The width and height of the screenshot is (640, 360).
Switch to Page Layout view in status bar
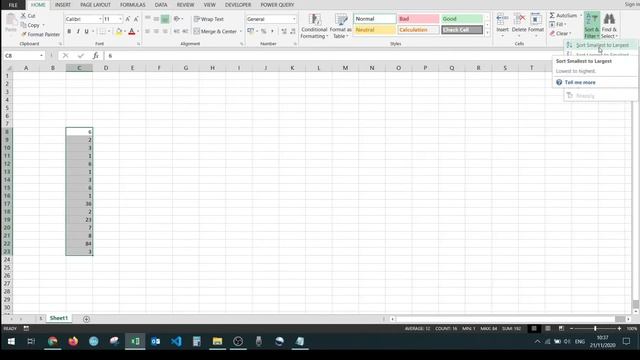click(548, 329)
